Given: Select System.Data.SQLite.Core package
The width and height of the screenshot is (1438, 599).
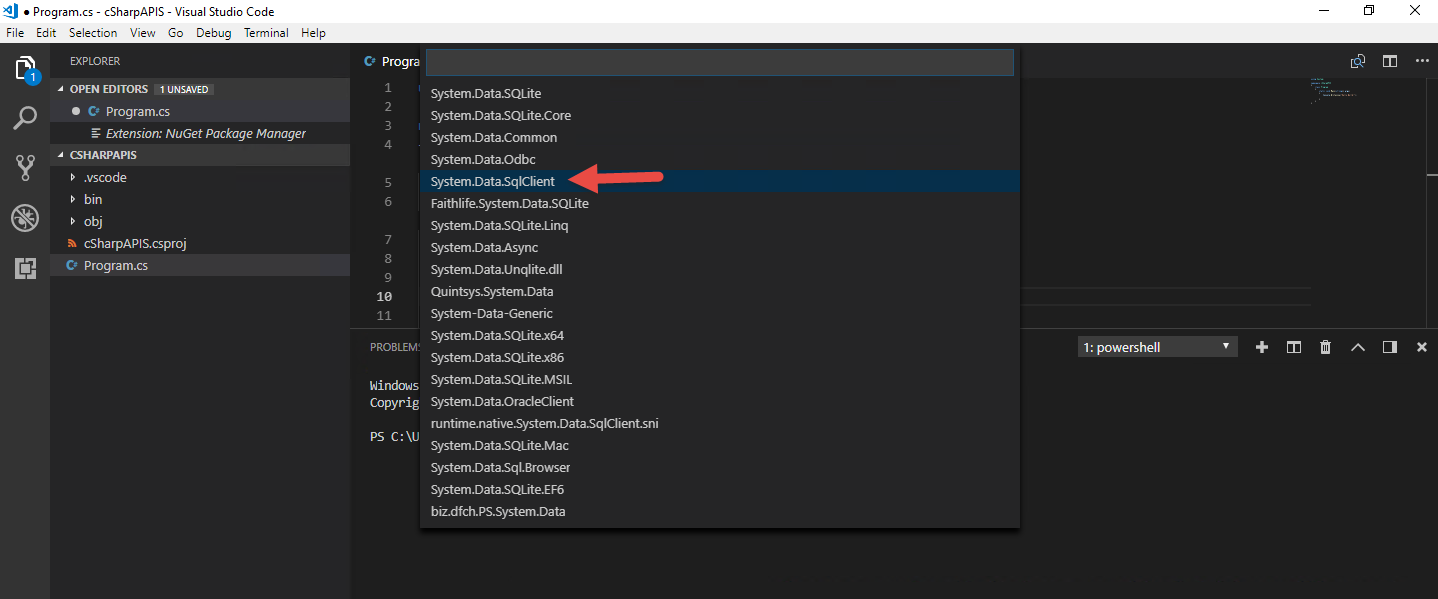Looking at the screenshot, I should (720, 115).
